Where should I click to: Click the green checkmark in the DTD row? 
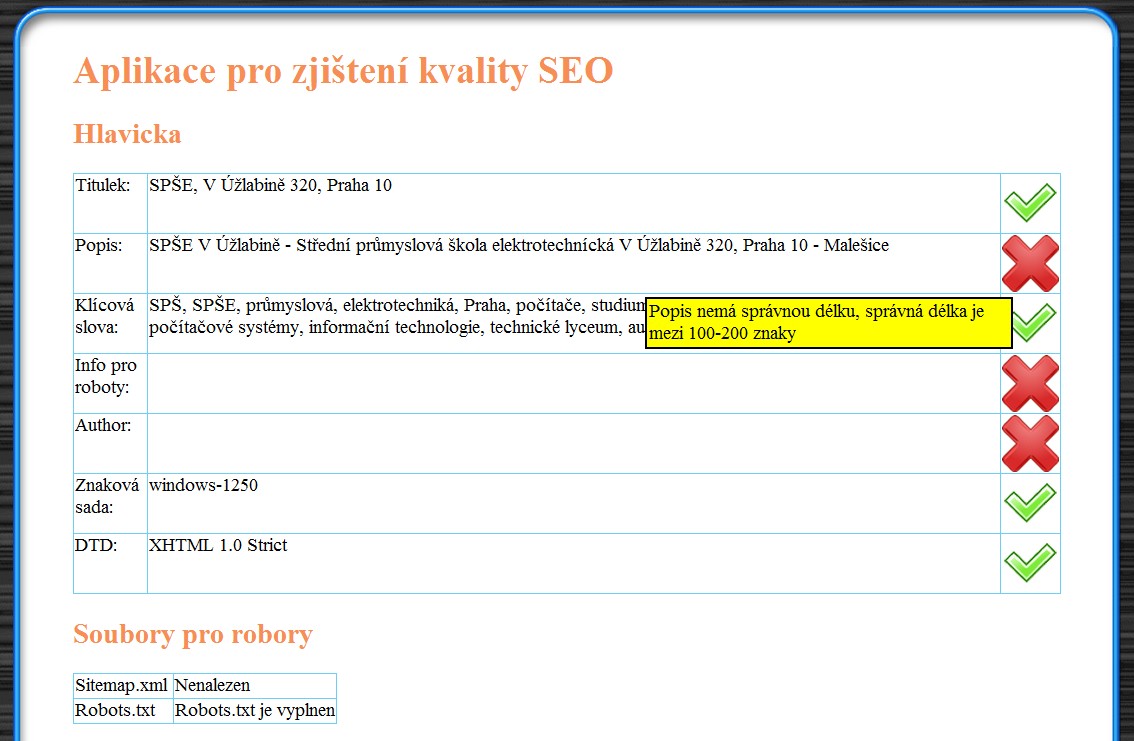1030,562
